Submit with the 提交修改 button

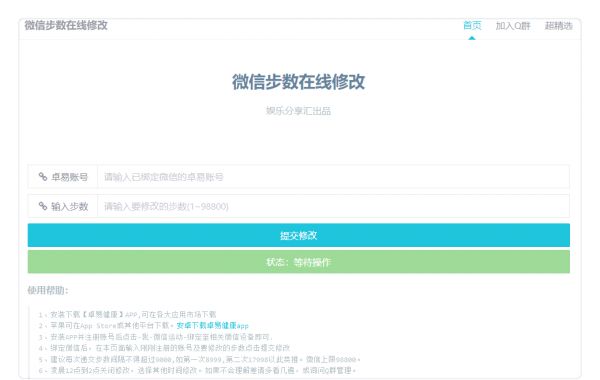(298, 235)
